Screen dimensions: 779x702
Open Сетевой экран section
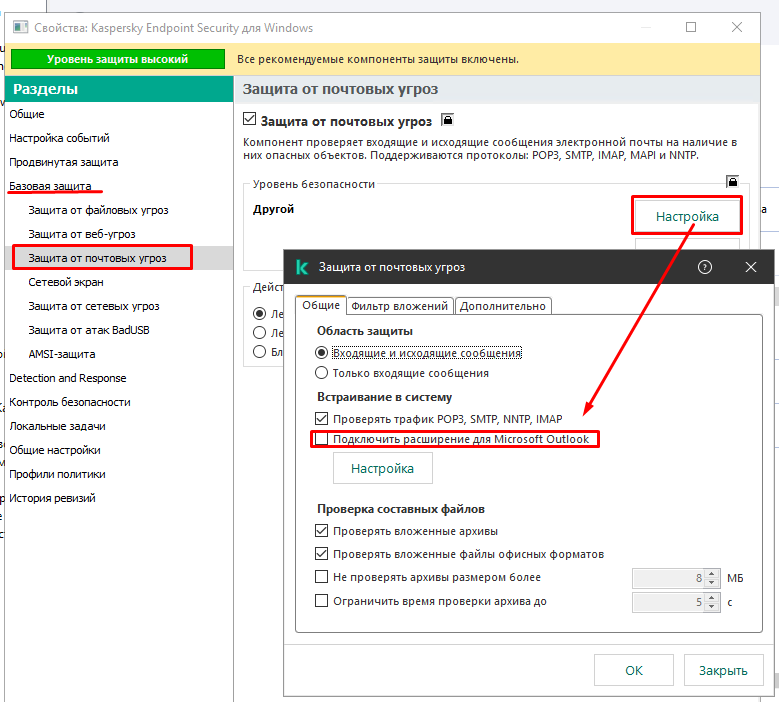(66, 282)
